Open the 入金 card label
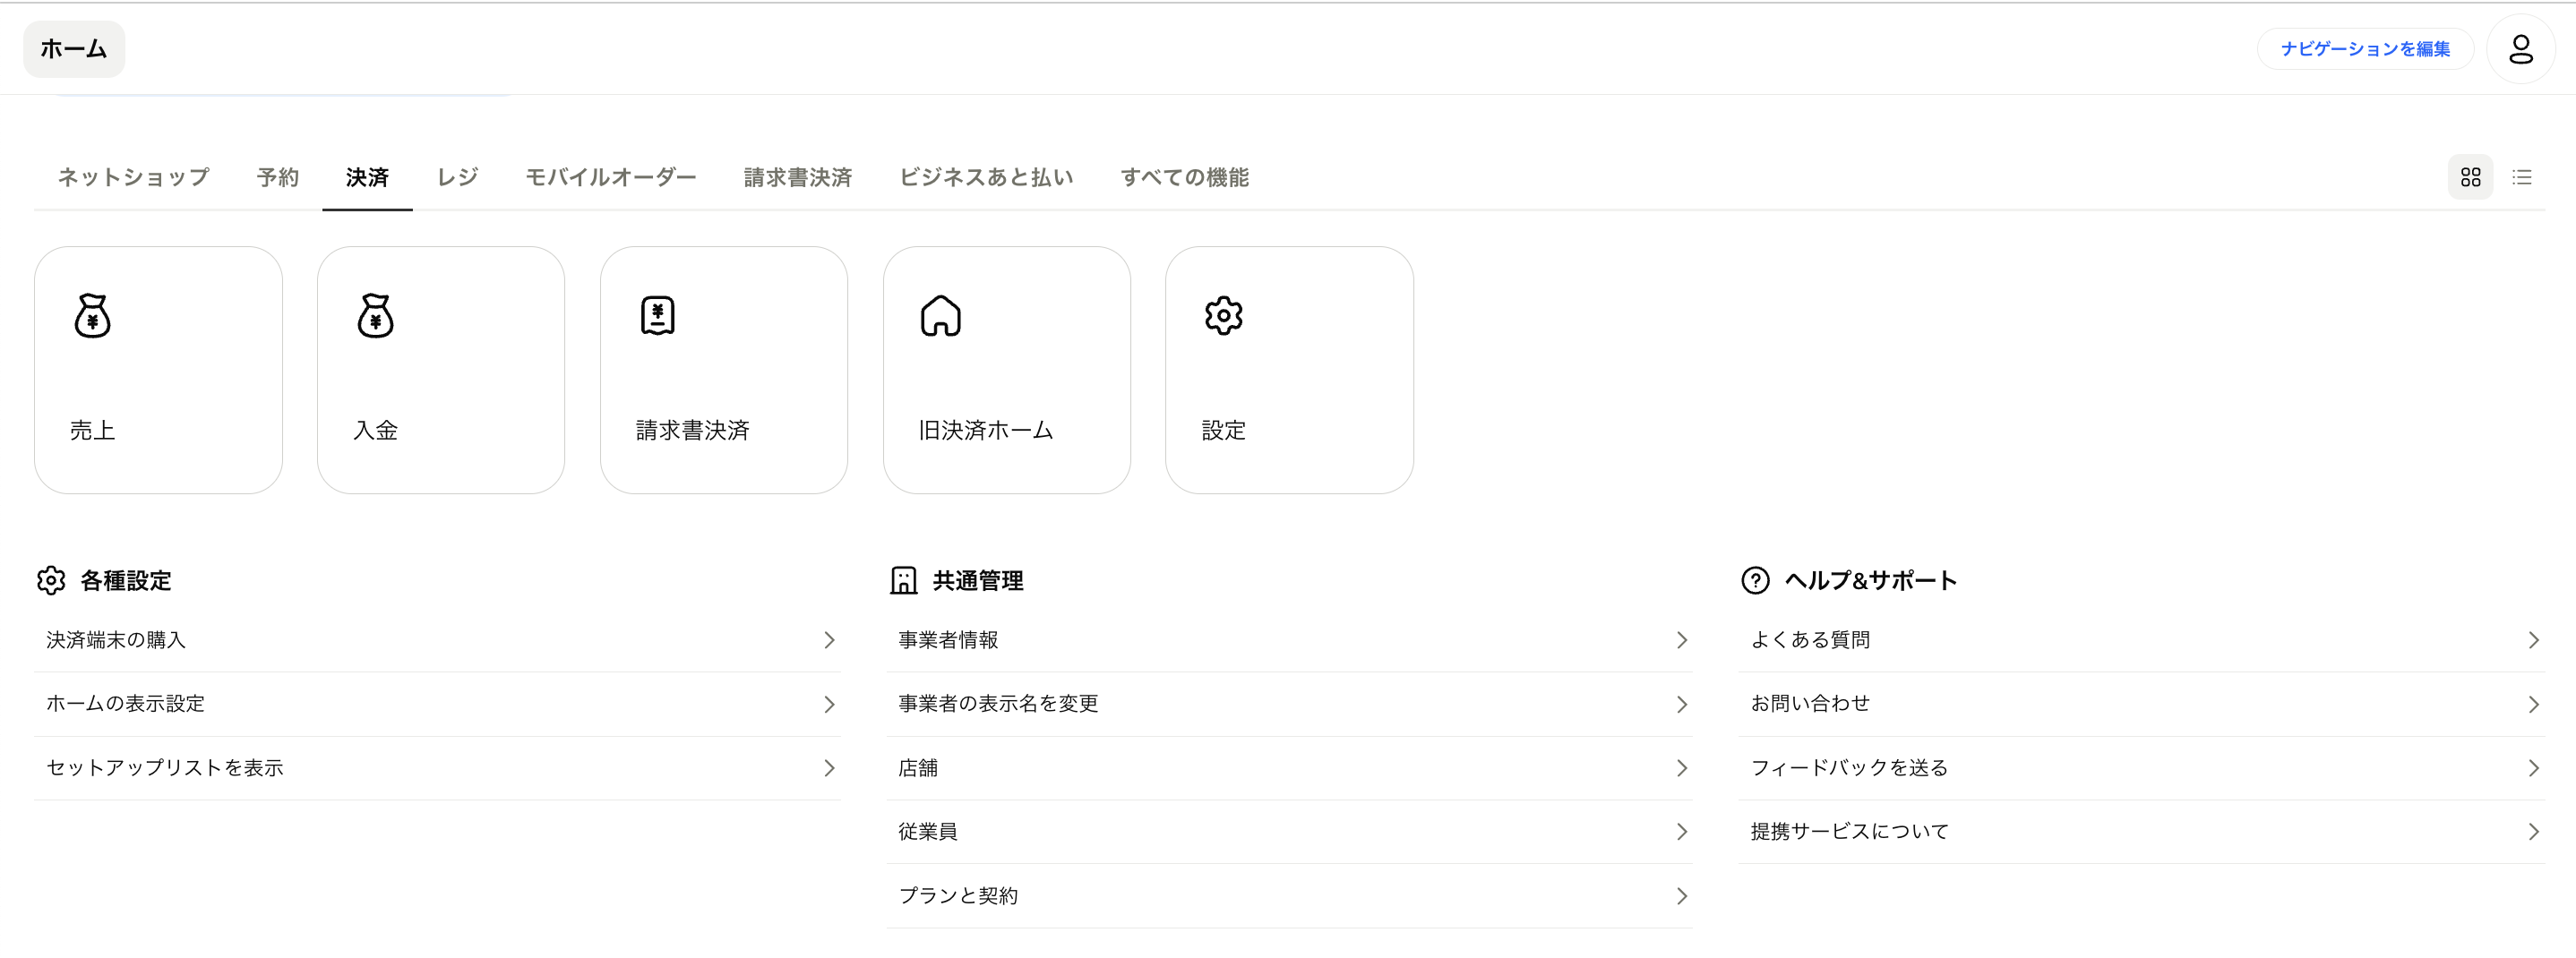Viewport: 2576px width, 958px height. pos(376,431)
